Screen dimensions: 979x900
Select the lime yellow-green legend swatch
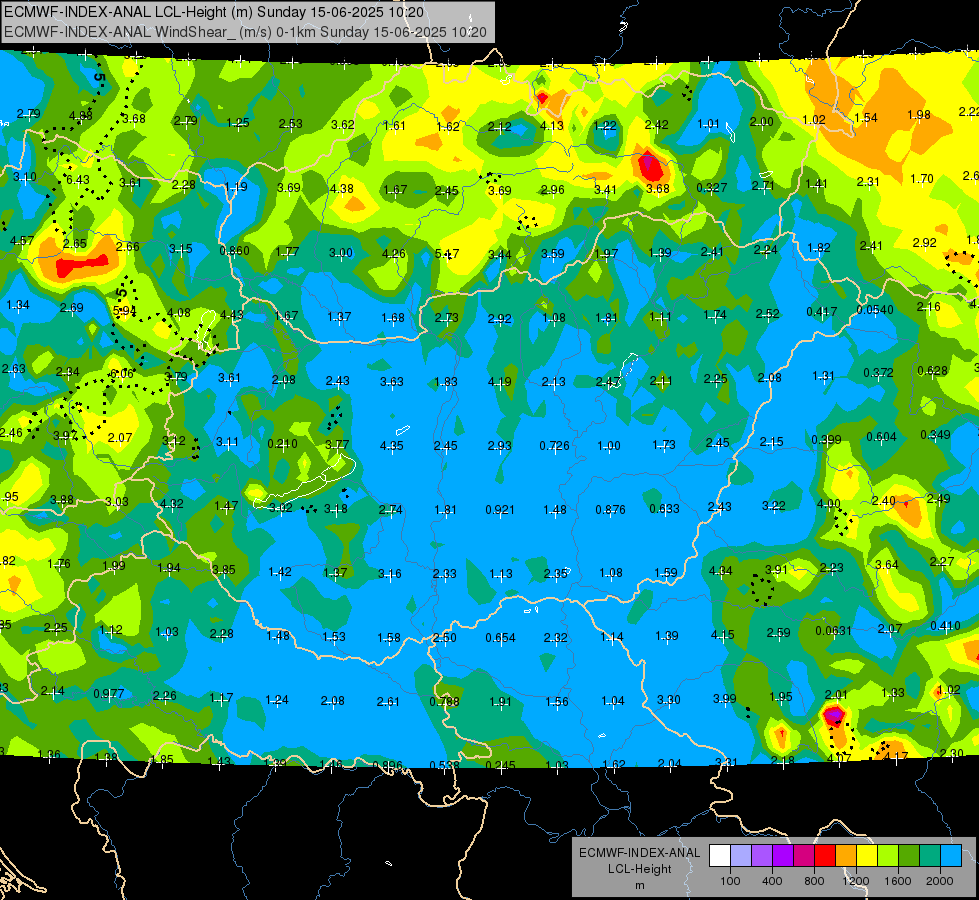tap(888, 855)
